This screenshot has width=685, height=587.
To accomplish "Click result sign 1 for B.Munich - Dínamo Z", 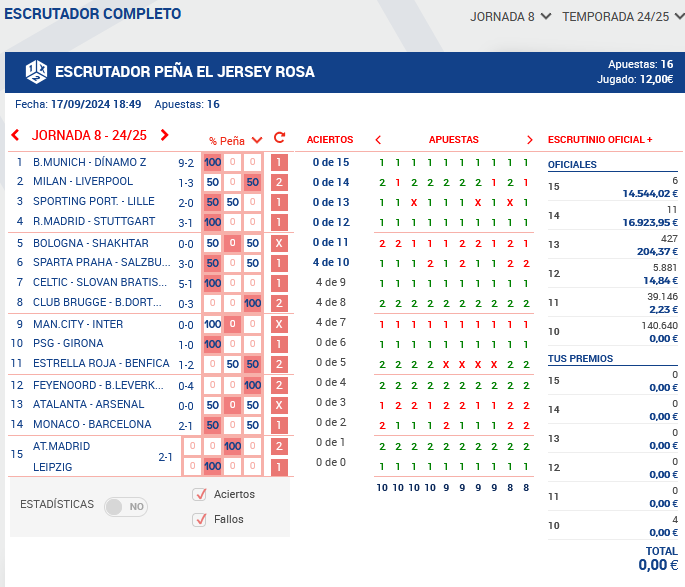I will coord(279,162).
